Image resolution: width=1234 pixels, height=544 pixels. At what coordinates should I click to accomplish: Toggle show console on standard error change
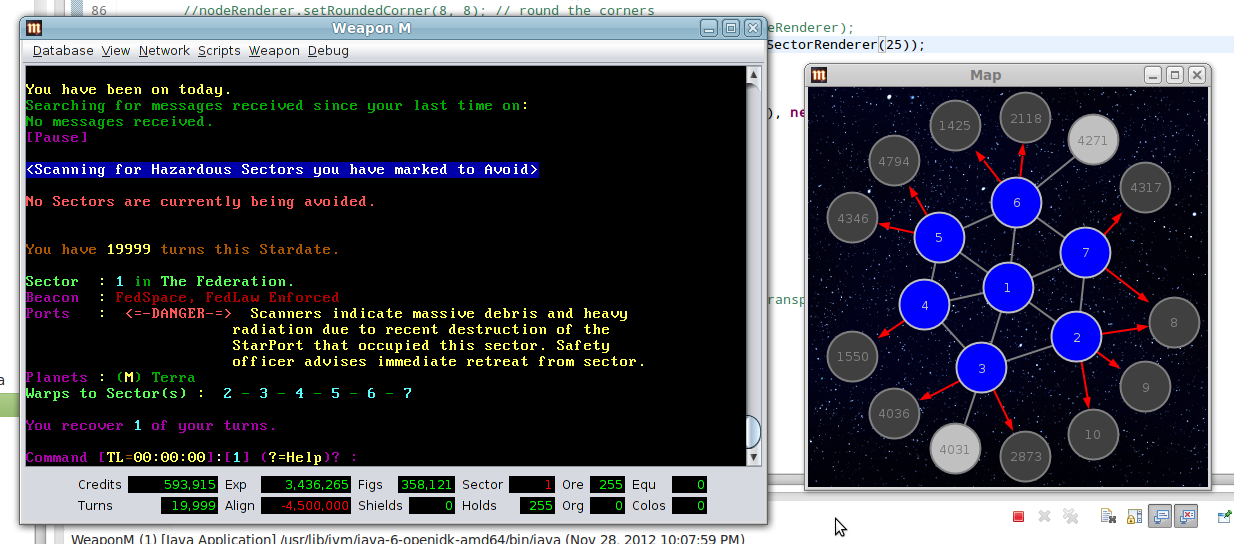pyautogui.click(x=1187, y=516)
